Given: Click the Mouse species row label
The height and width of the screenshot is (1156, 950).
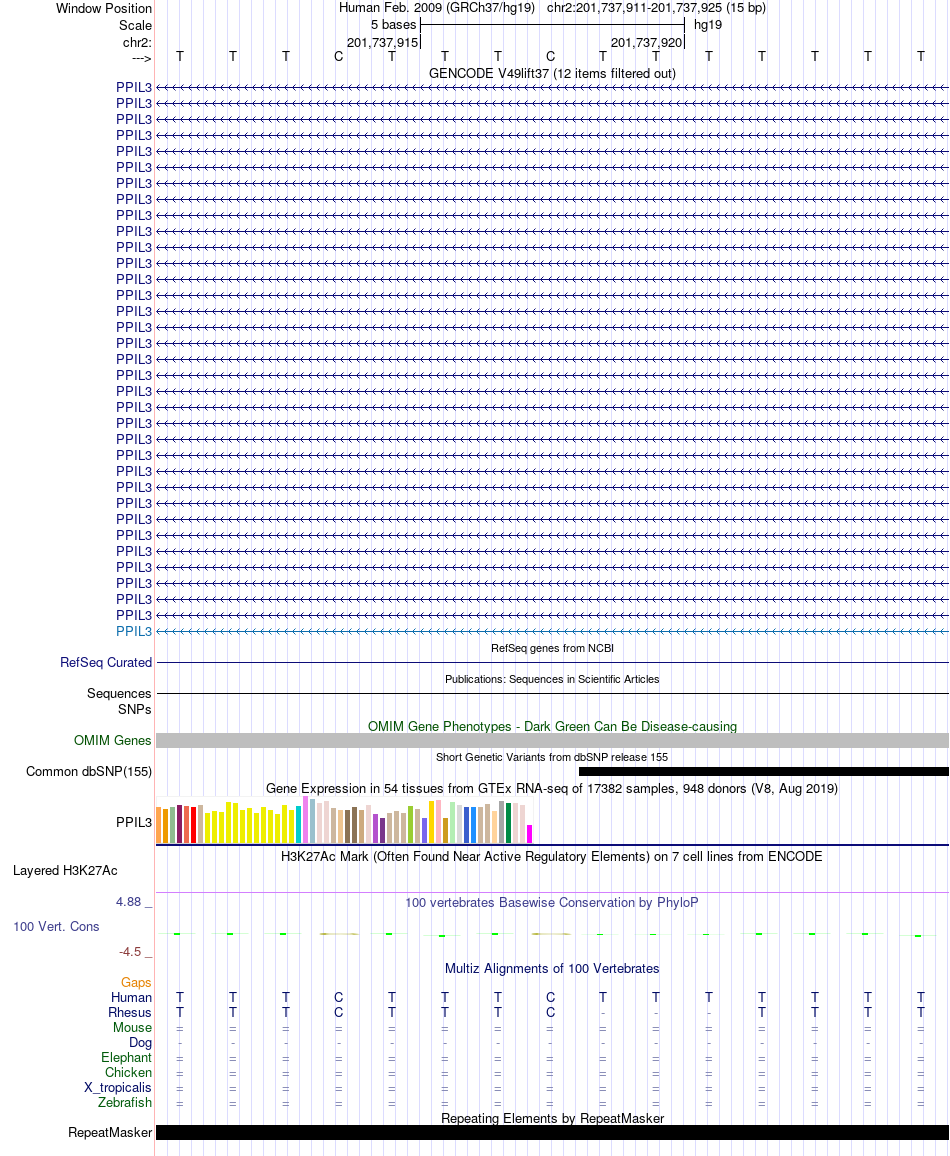Looking at the screenshot, I should click(x=133, y=1028).
